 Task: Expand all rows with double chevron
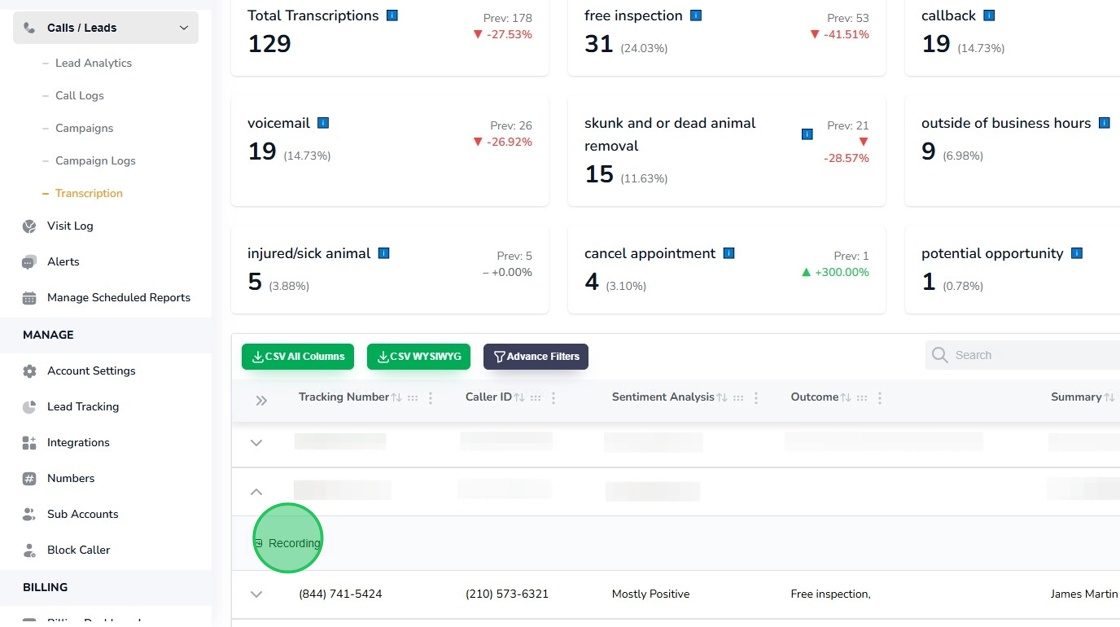[261, 401]
